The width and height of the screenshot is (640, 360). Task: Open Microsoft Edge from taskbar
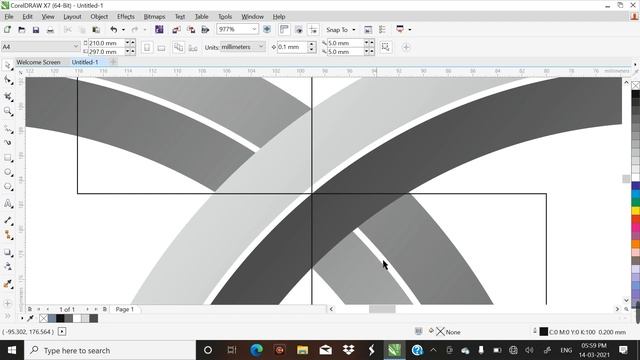[256, 350]
